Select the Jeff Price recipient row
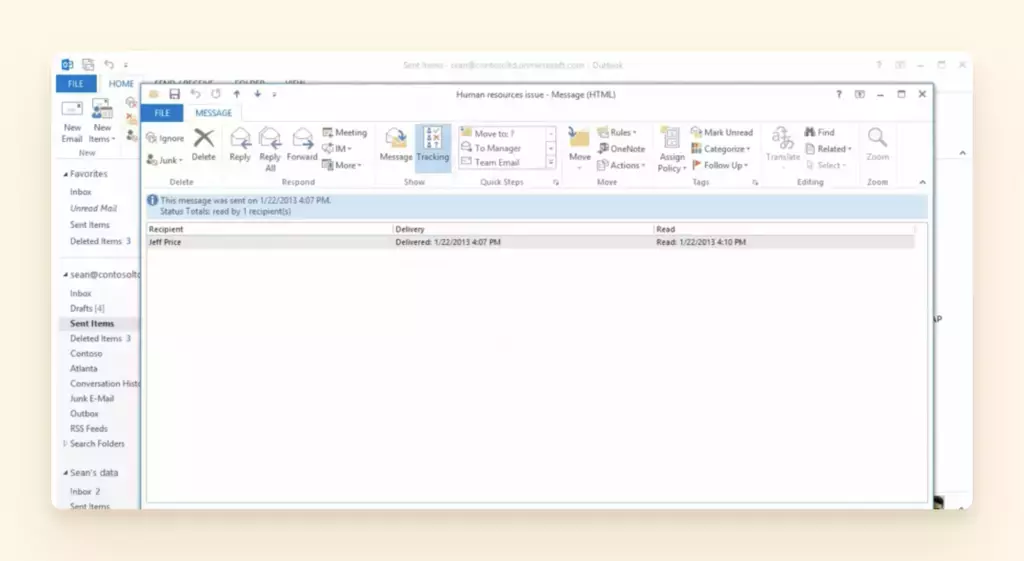Viewport: 1024px width, 561px height. click(x=530, y=242)
